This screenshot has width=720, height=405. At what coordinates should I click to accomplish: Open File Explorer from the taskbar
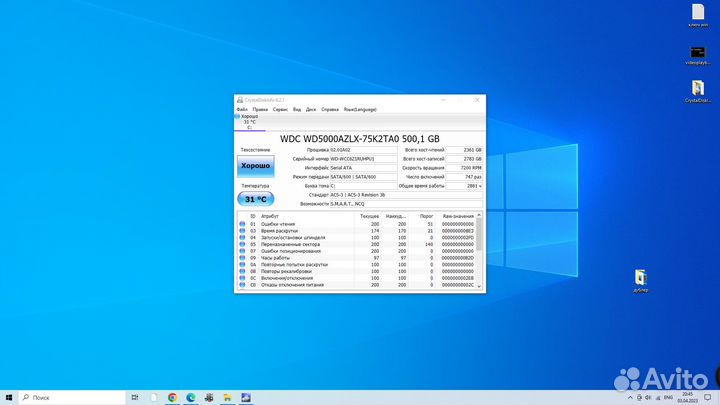coord(227,397)
